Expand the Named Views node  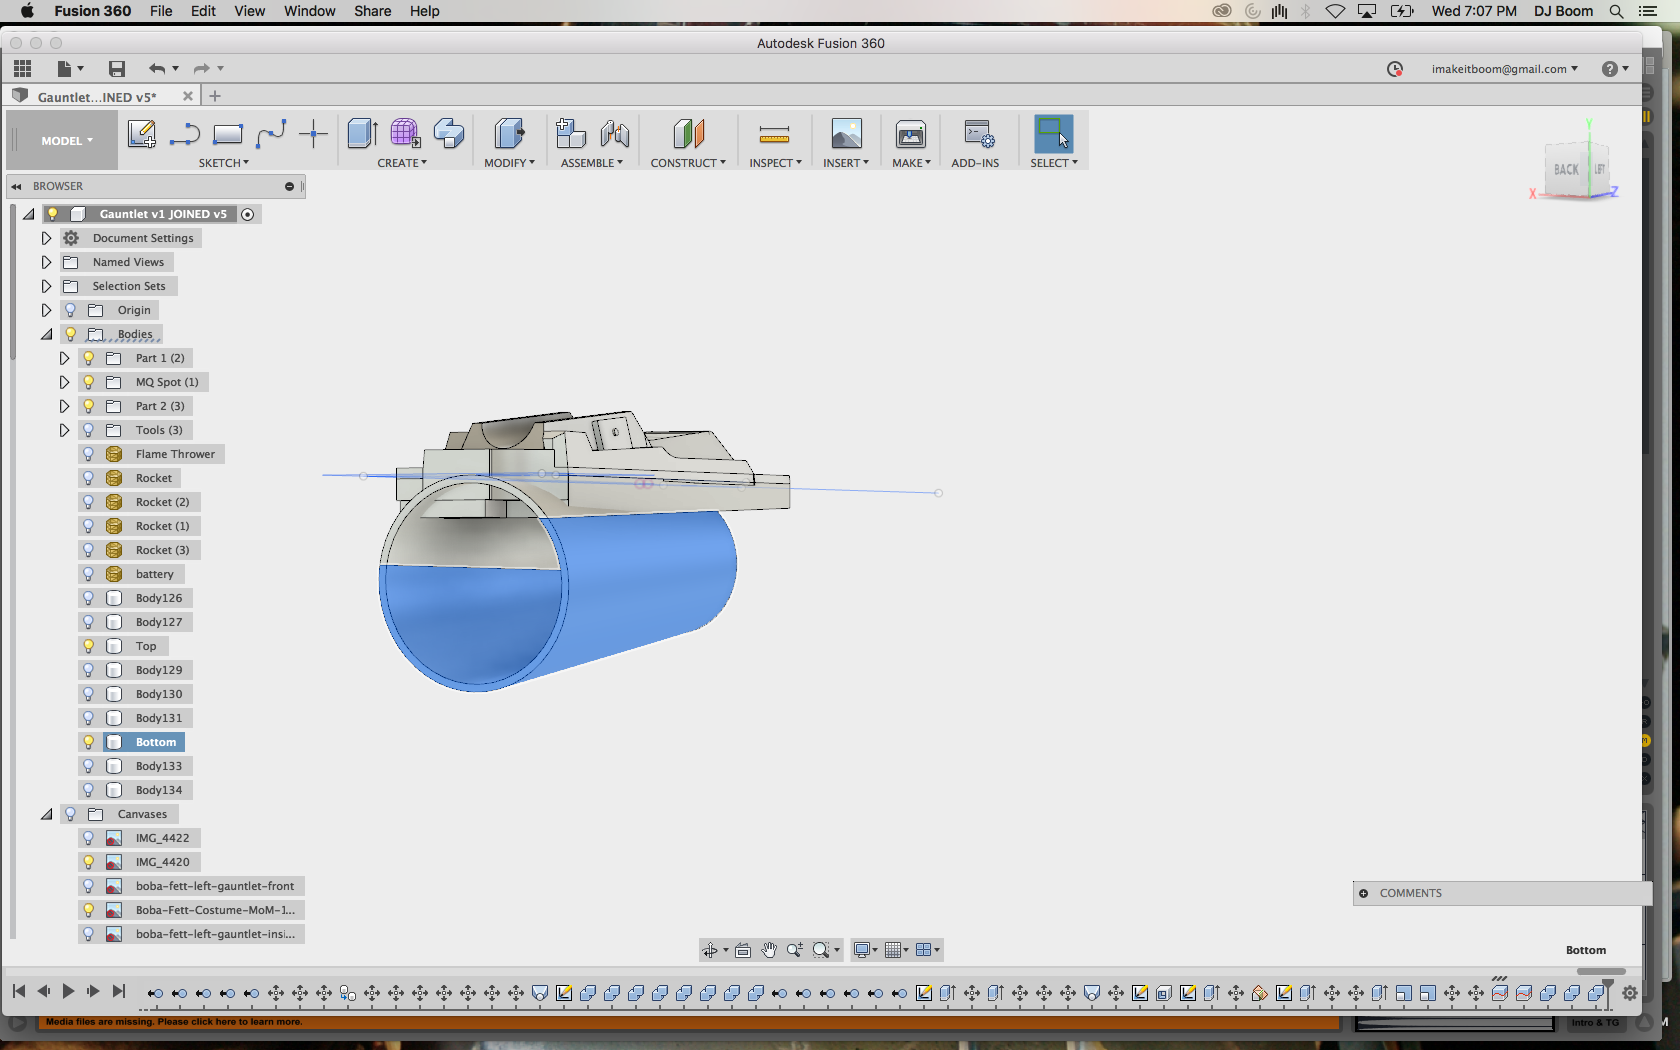pyautogui.click(x=46, y=262)
